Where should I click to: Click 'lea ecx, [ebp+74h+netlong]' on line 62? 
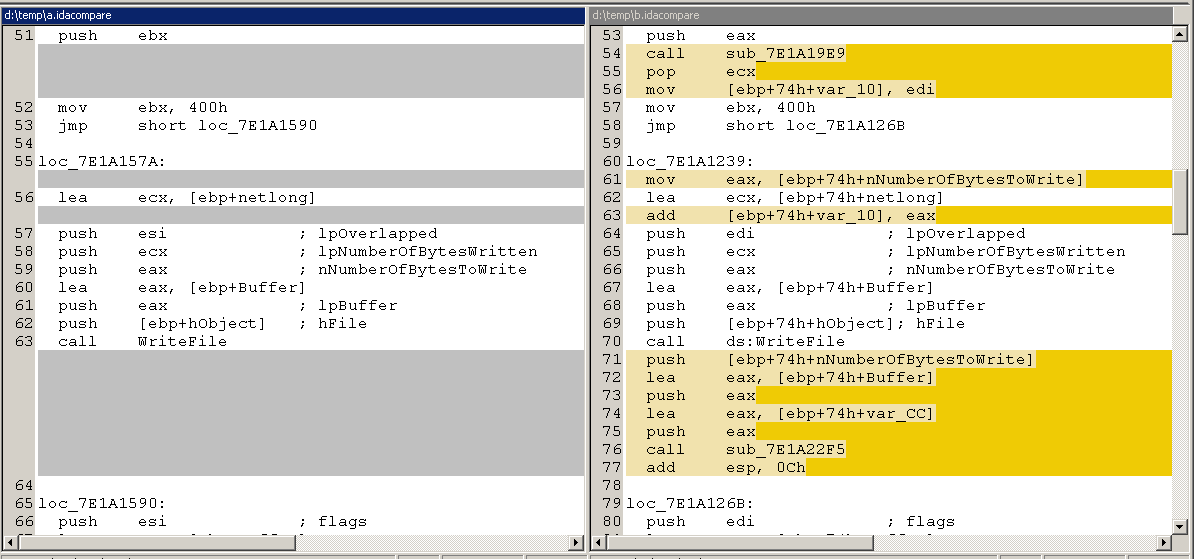795,198
